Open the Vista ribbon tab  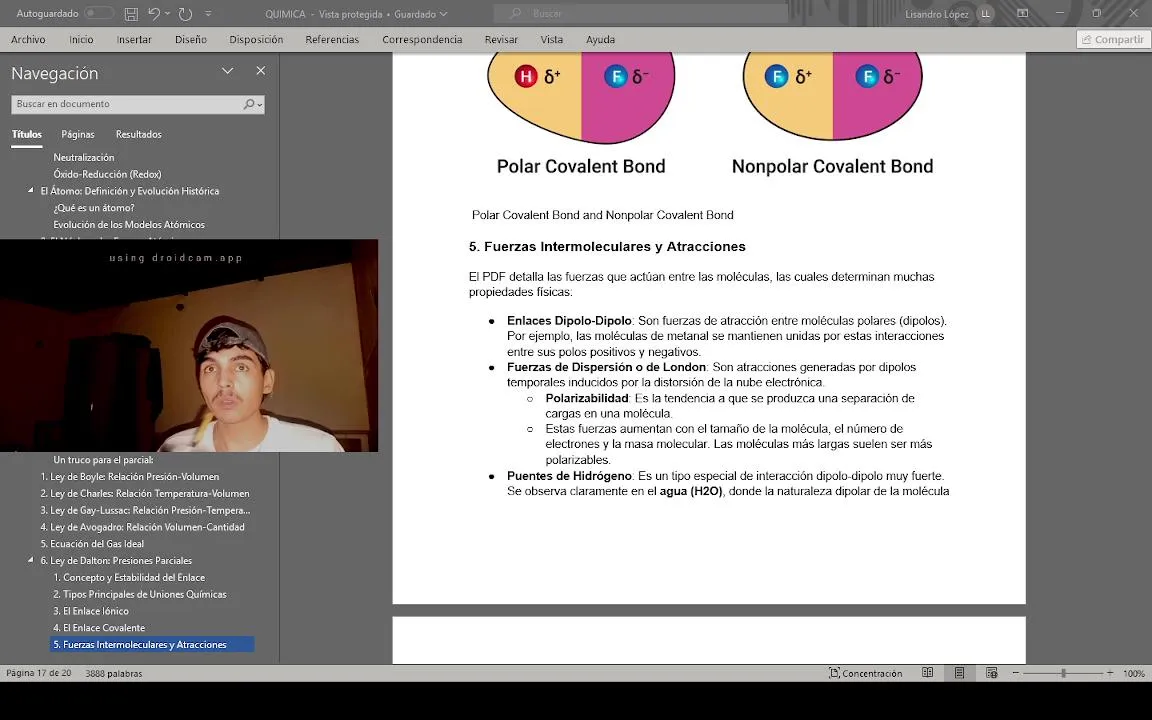coord(551,40)
